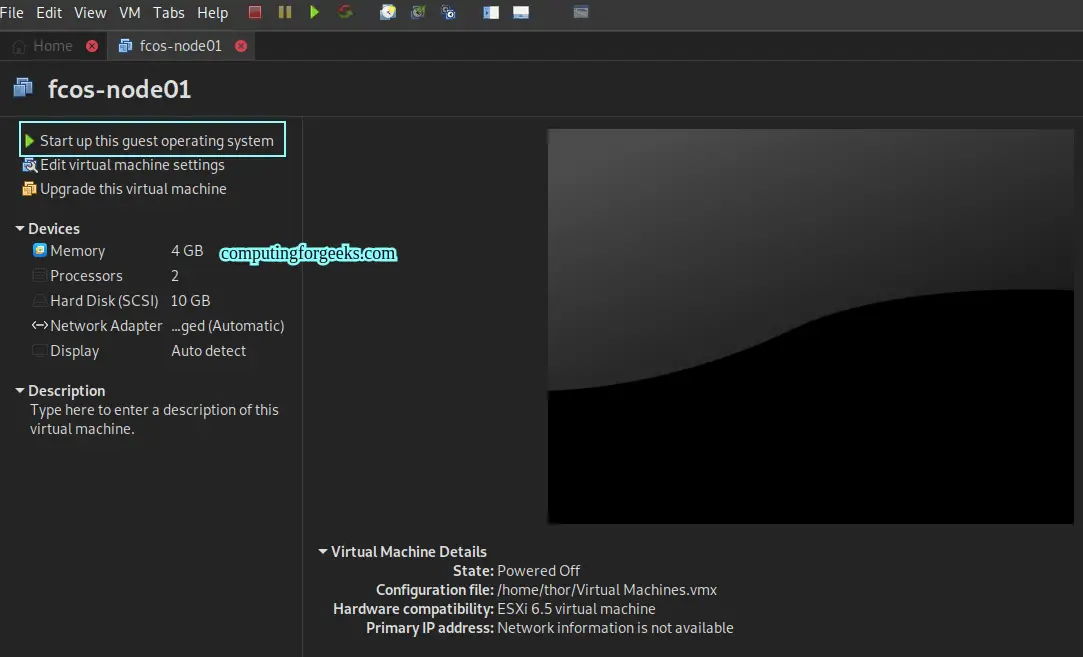
Task: Show or hide the library panel
Action: (489, 13)
